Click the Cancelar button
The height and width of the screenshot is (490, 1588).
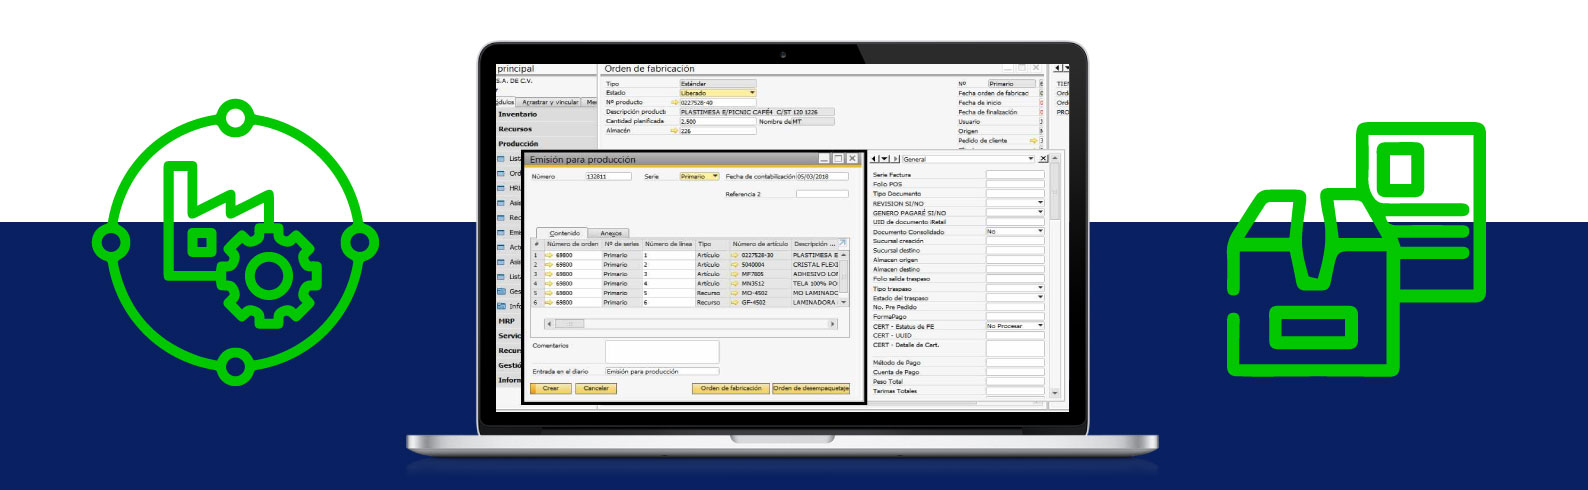tap(596, 388)
